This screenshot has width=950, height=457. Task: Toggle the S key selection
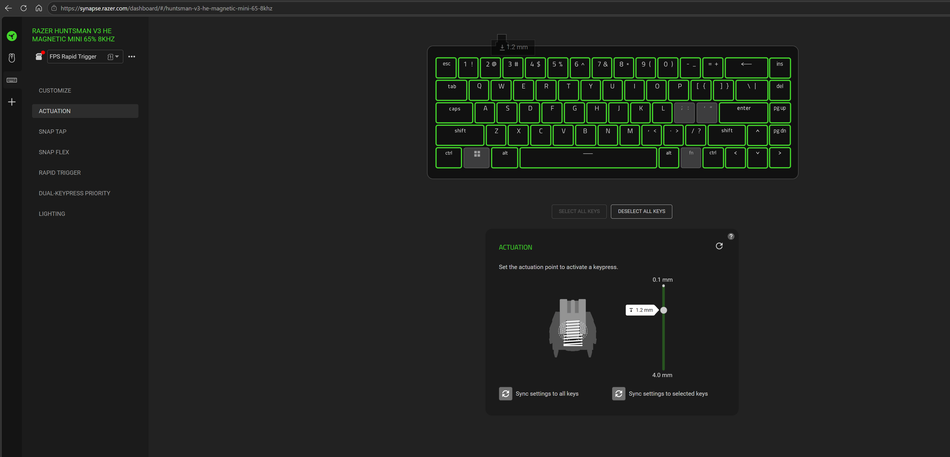point(507,113)
